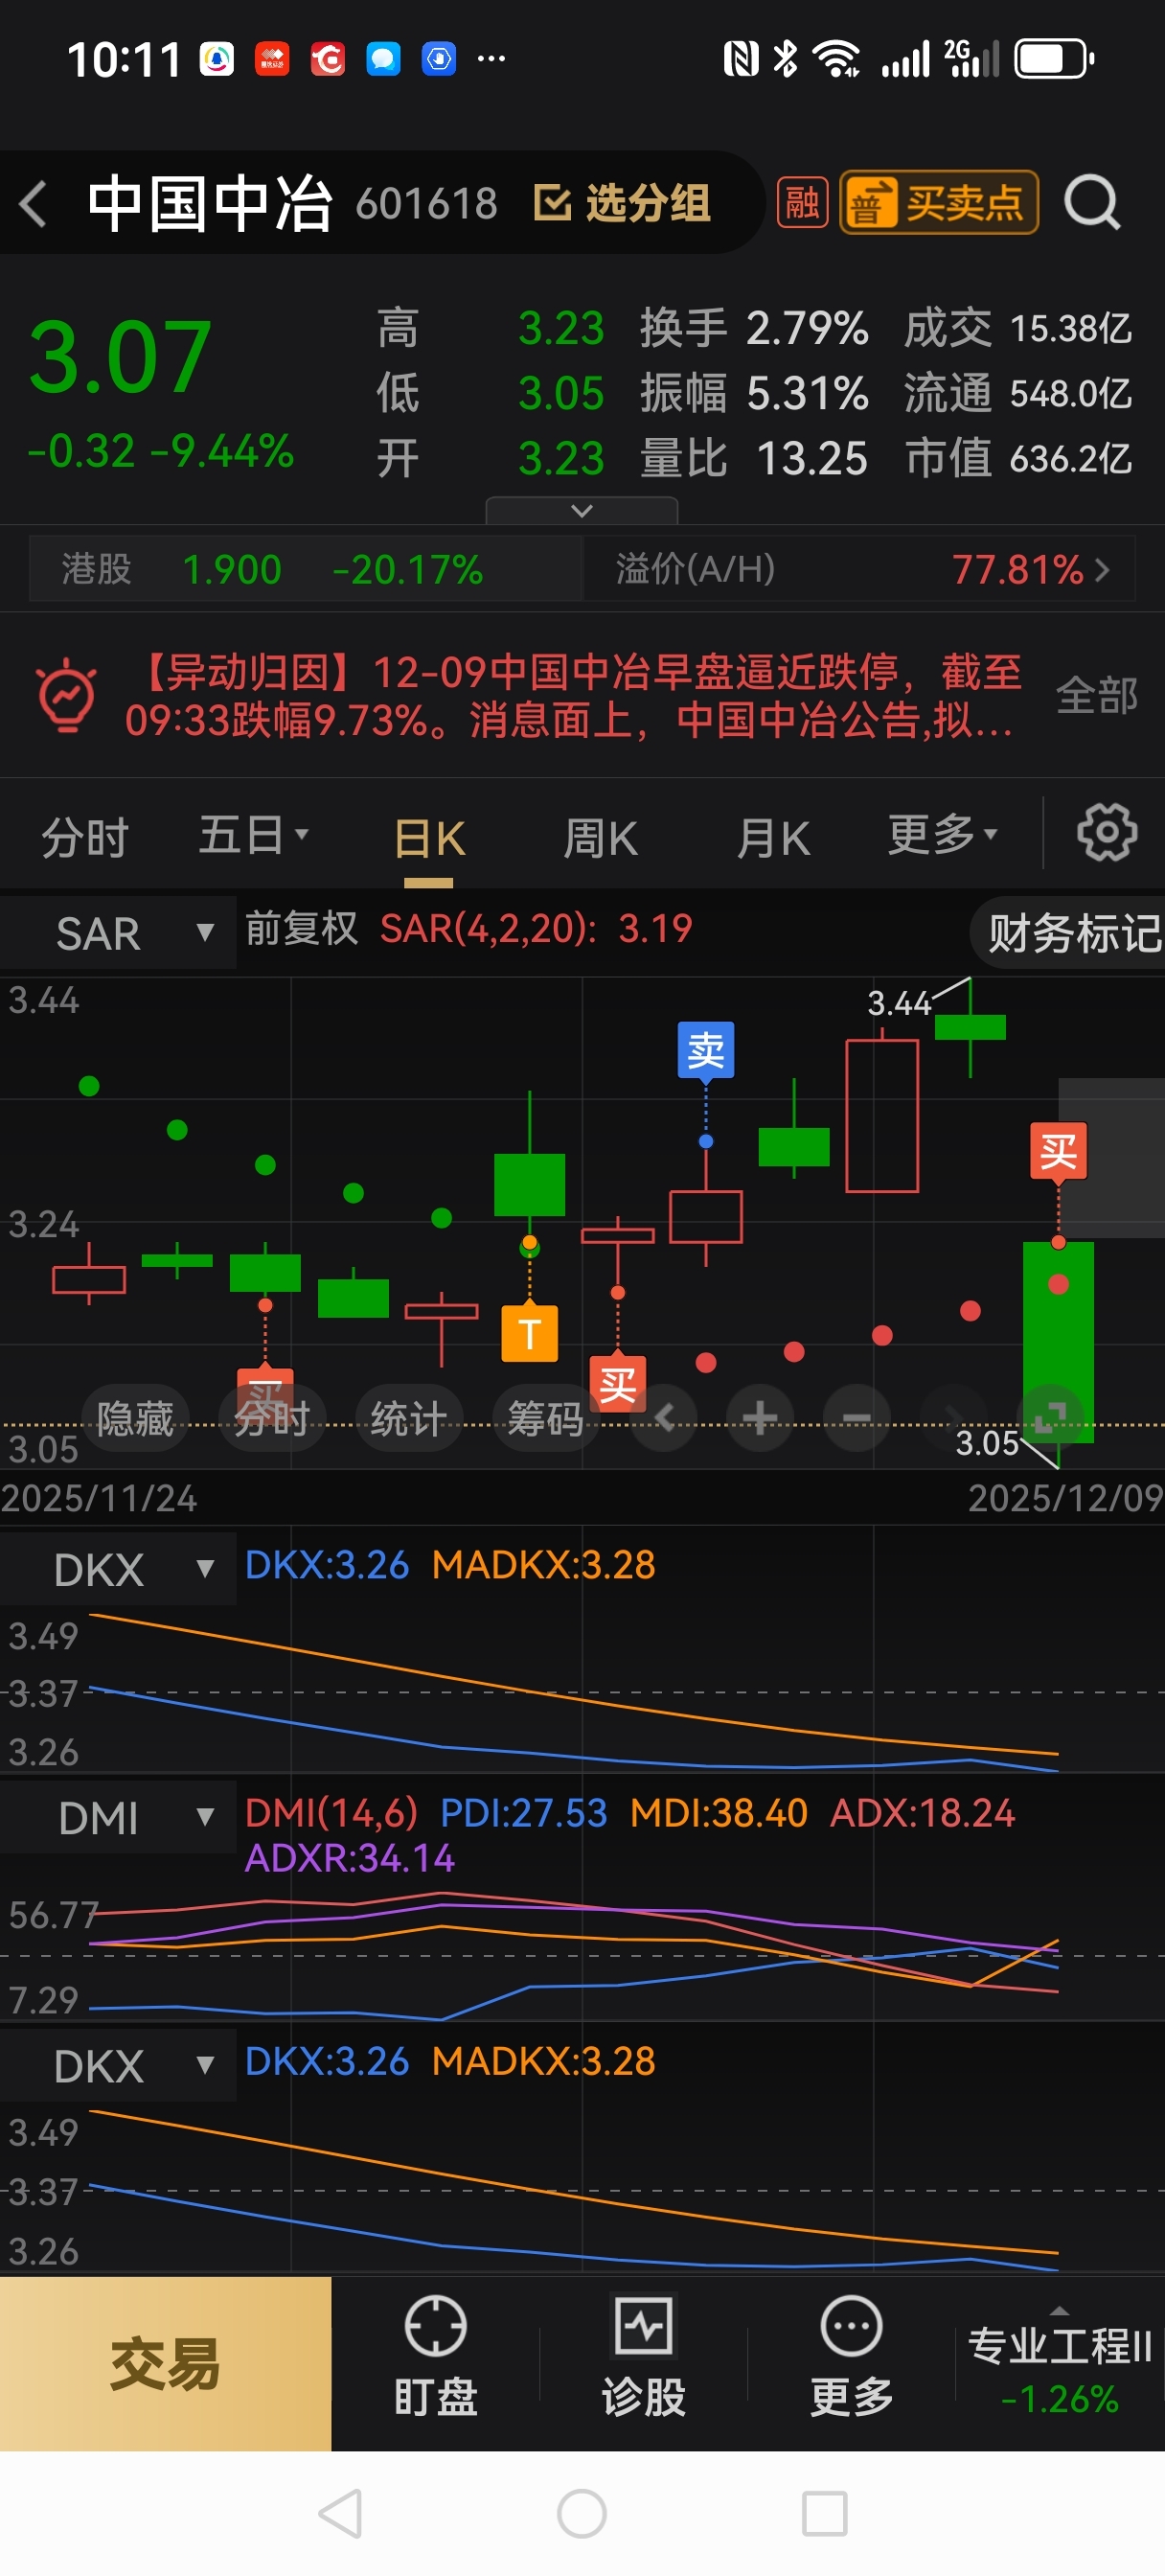Open 分时 overlay on the chart
The width and height of the screenshot is (1165, 2576).
[x=272, y=1418]
